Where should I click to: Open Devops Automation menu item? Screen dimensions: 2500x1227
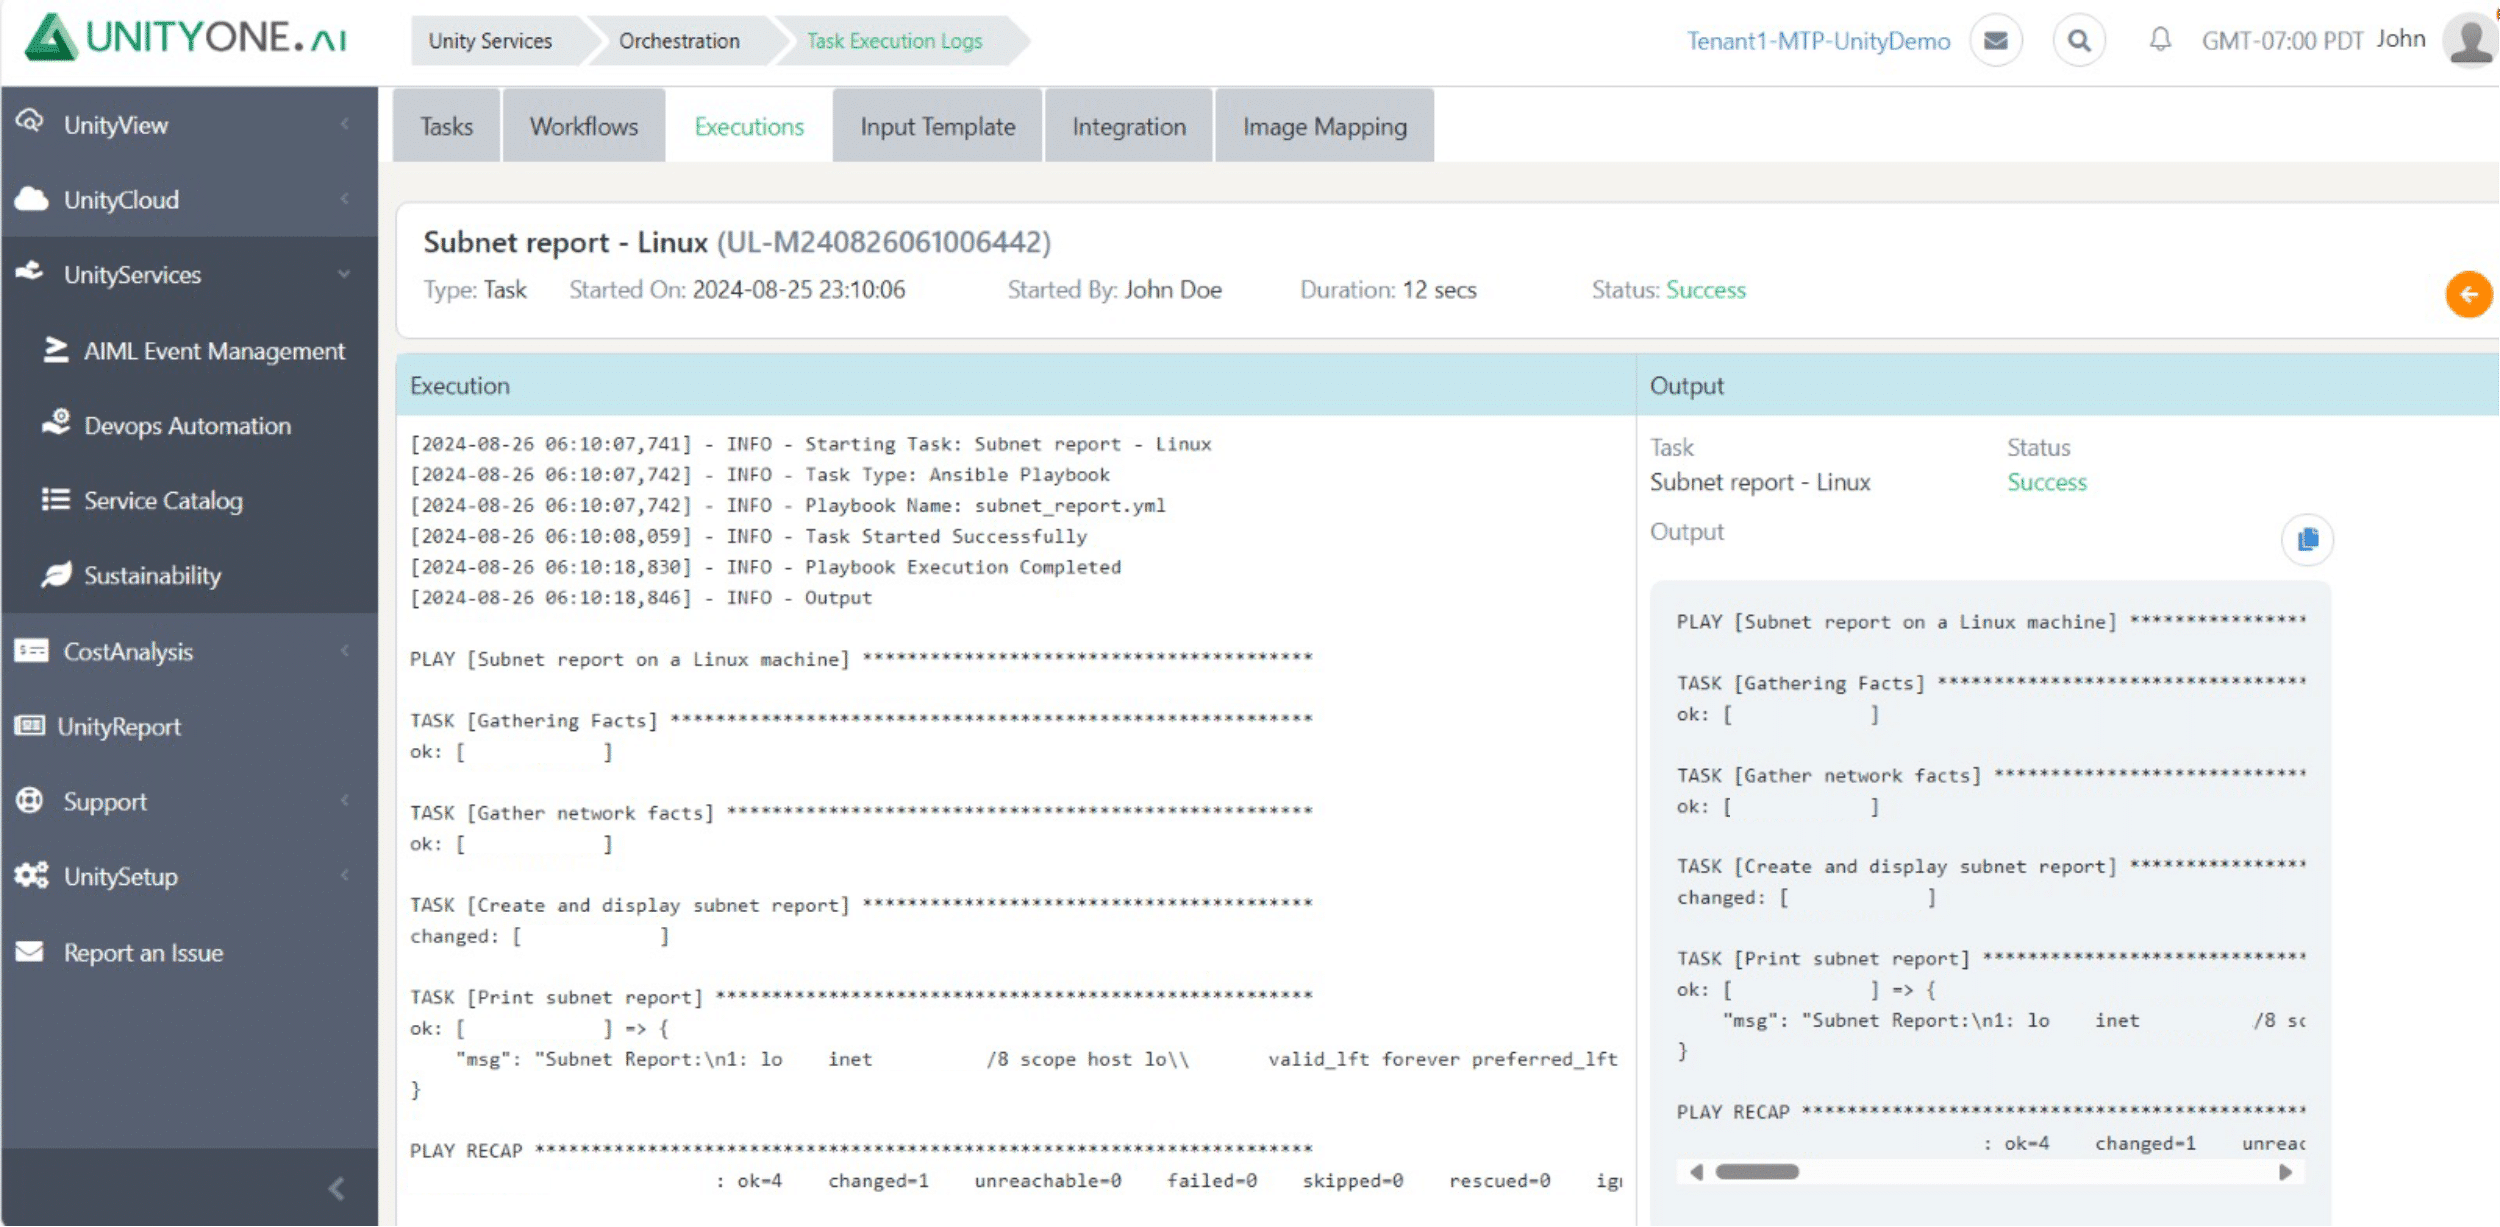click(190, 425)
